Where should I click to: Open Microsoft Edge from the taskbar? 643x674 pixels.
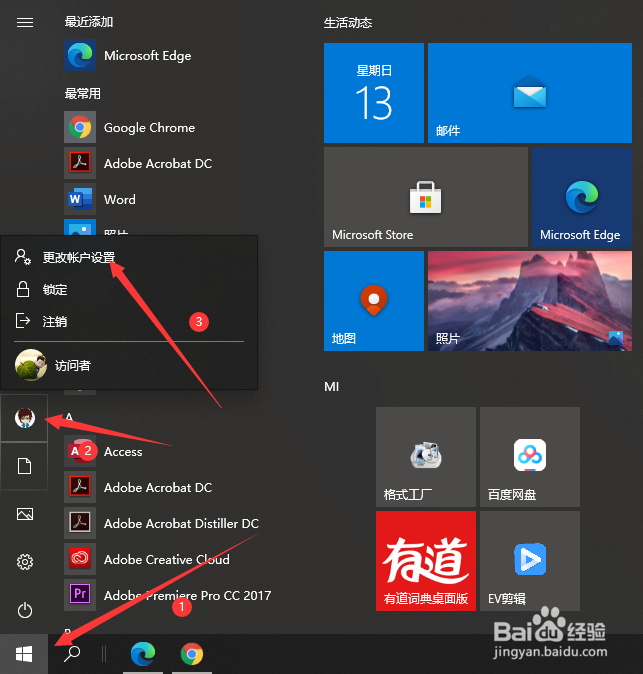pos(143,654)
